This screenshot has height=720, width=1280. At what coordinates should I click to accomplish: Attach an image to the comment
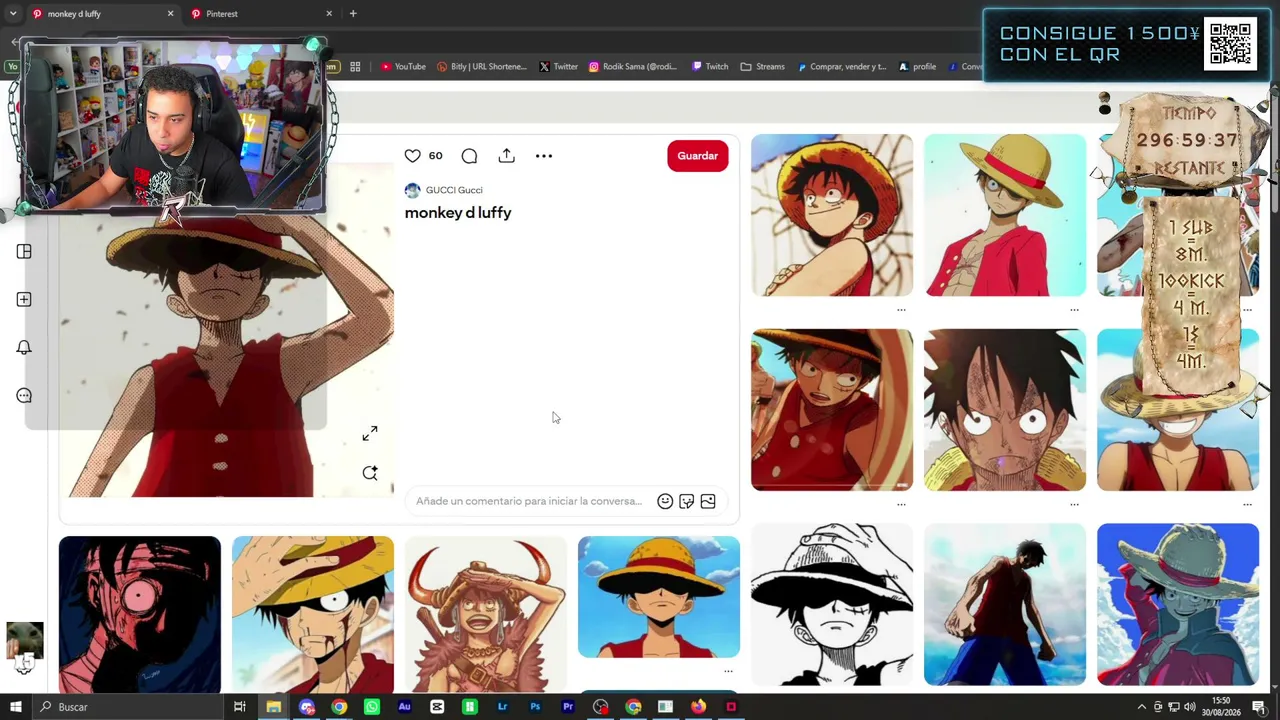708,501
